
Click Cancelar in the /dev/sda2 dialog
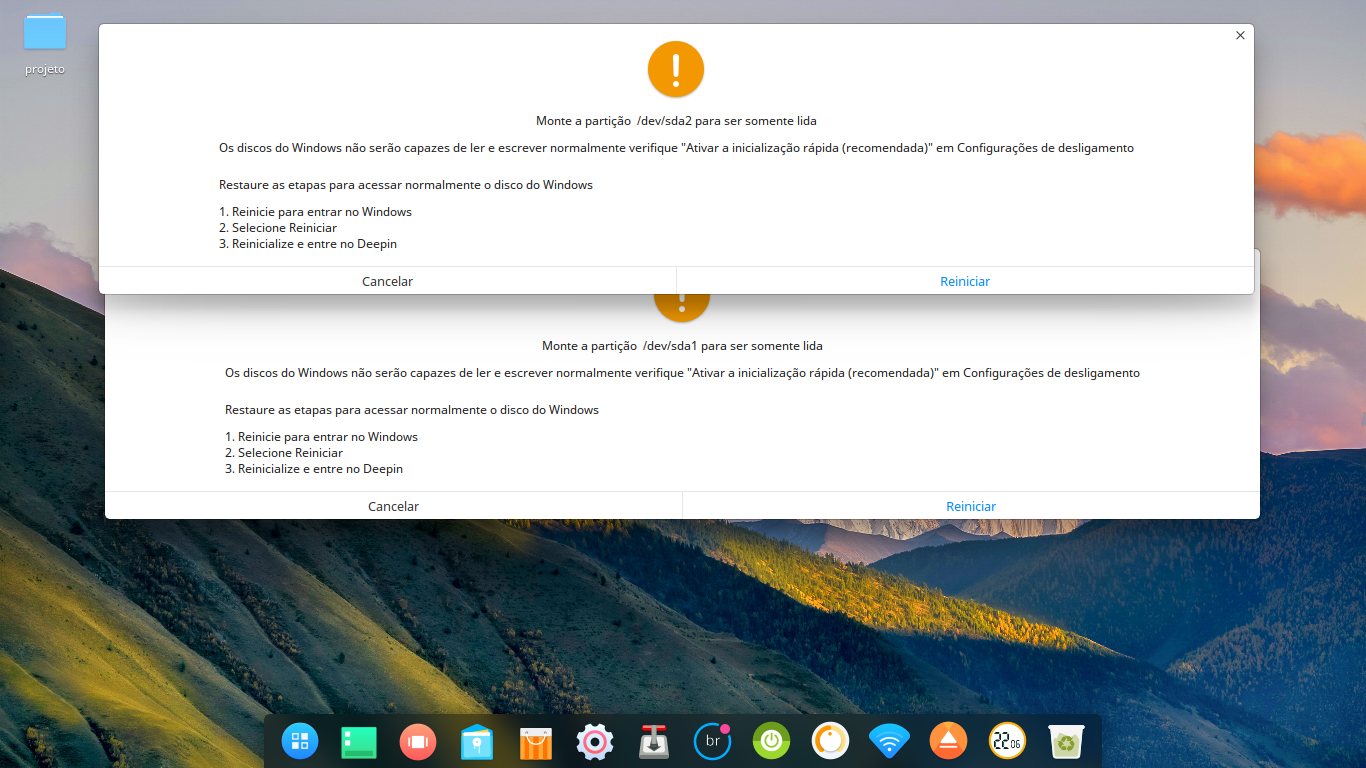click(388, 281)
